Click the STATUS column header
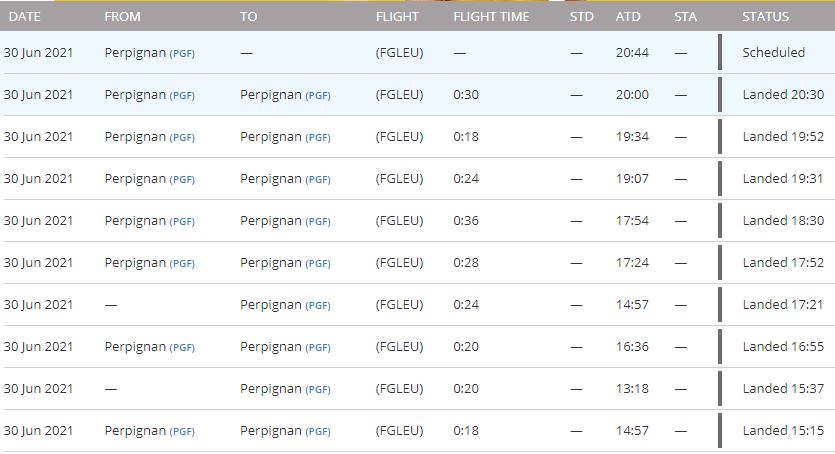The width and height of the screenshot is (835, 454). [765, 17]
